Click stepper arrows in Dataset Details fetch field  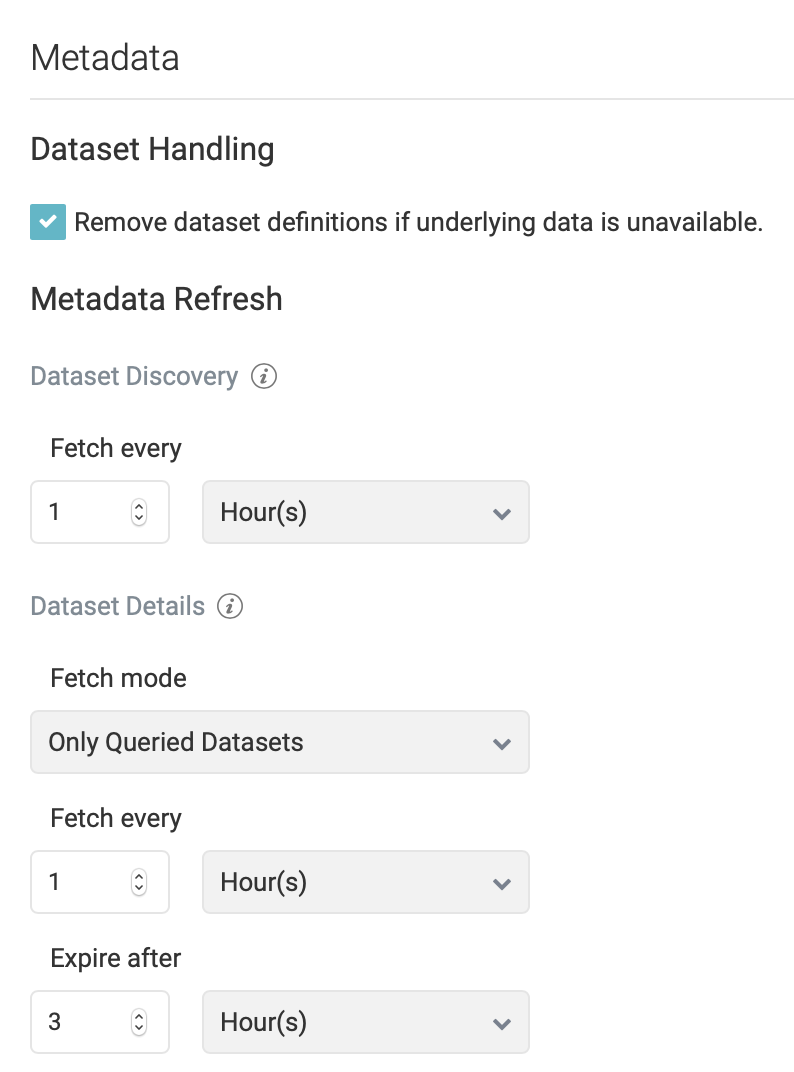tap(139, 883)
